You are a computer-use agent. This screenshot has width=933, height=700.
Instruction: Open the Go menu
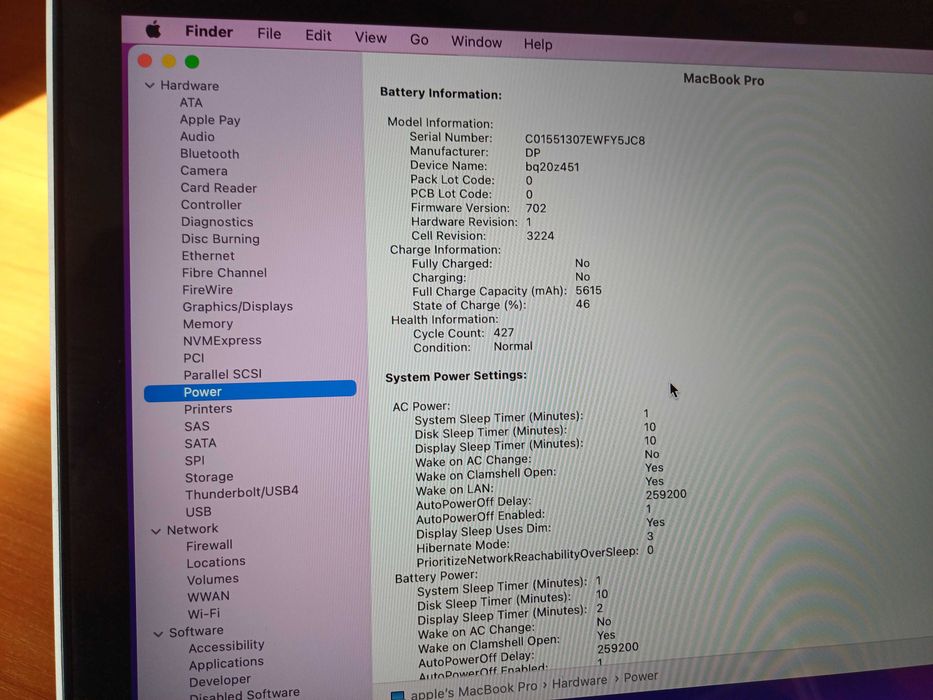[419, 40]
